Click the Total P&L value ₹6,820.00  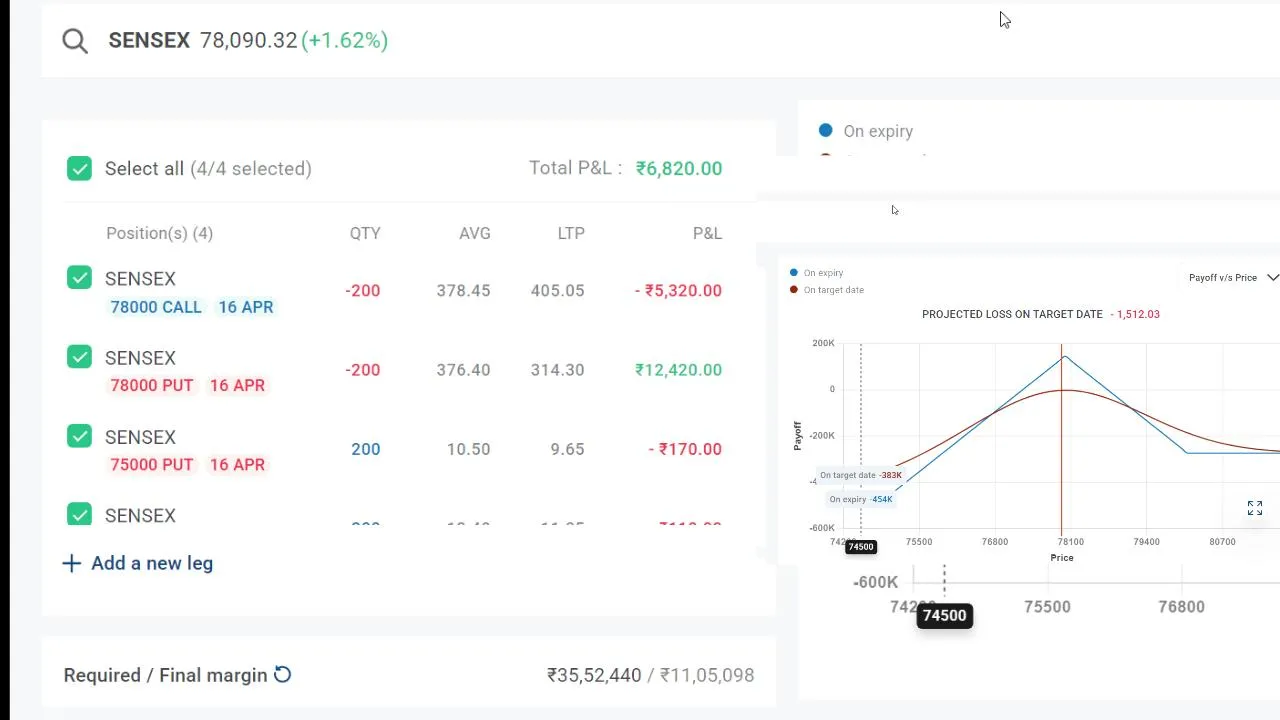[x=679, y=168]
